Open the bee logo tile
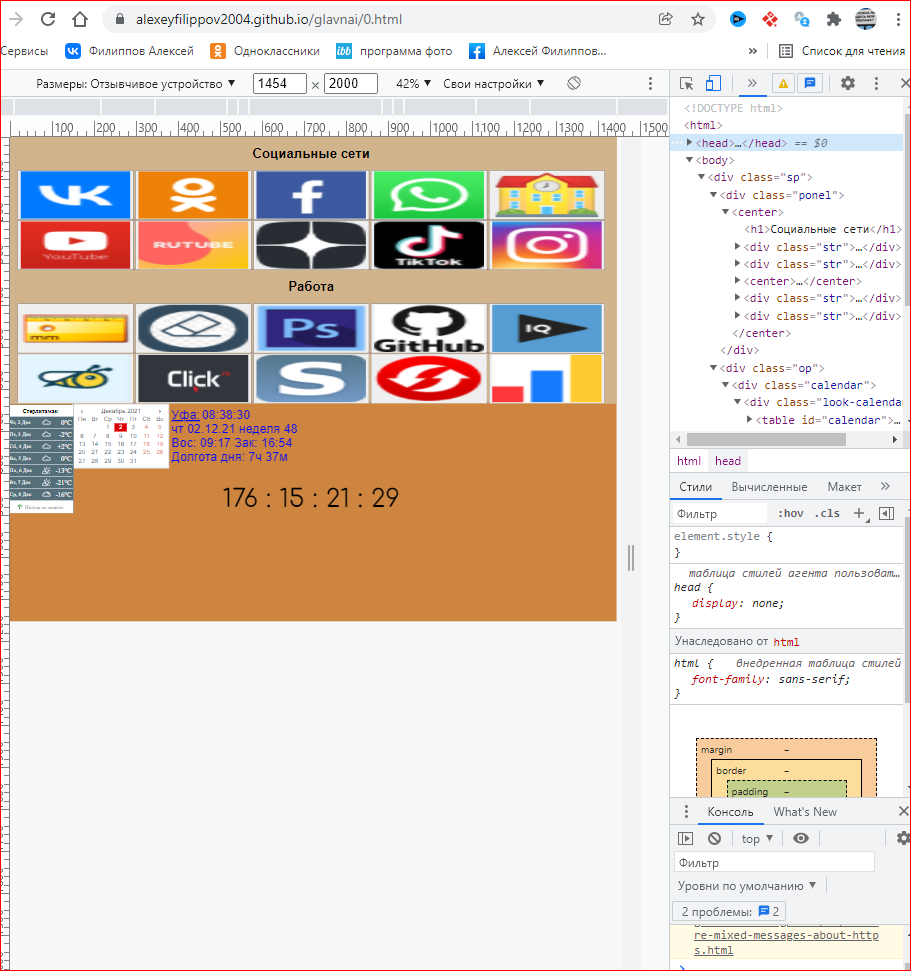This screenshot has width=911, height=971. coord(75,378)
